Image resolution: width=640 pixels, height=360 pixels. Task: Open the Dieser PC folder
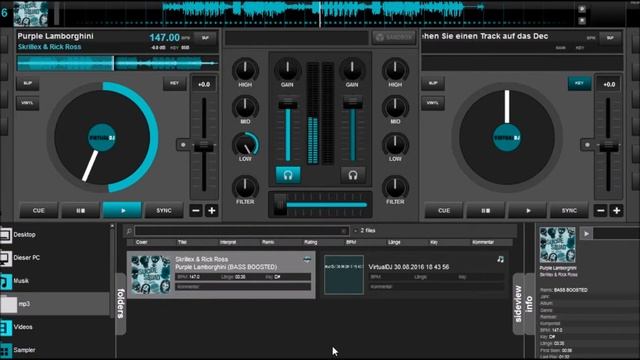point(27,258)
